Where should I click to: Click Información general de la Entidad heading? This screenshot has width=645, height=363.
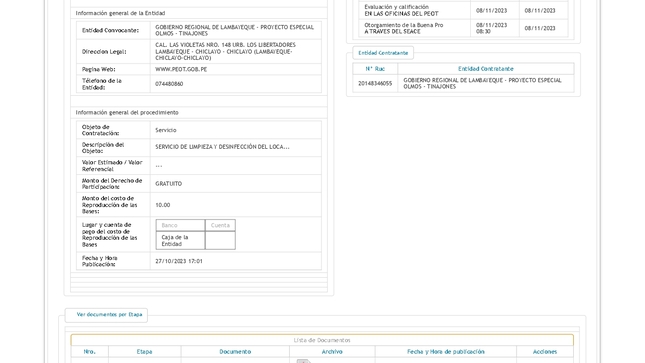(x=120, y=13)
